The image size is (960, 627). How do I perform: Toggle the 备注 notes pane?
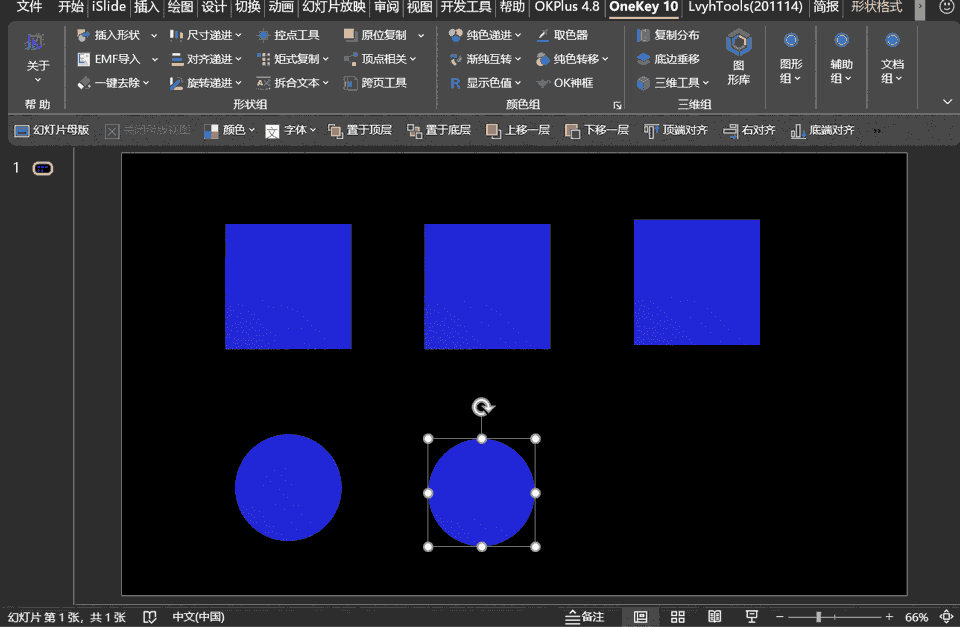[585, 617]
